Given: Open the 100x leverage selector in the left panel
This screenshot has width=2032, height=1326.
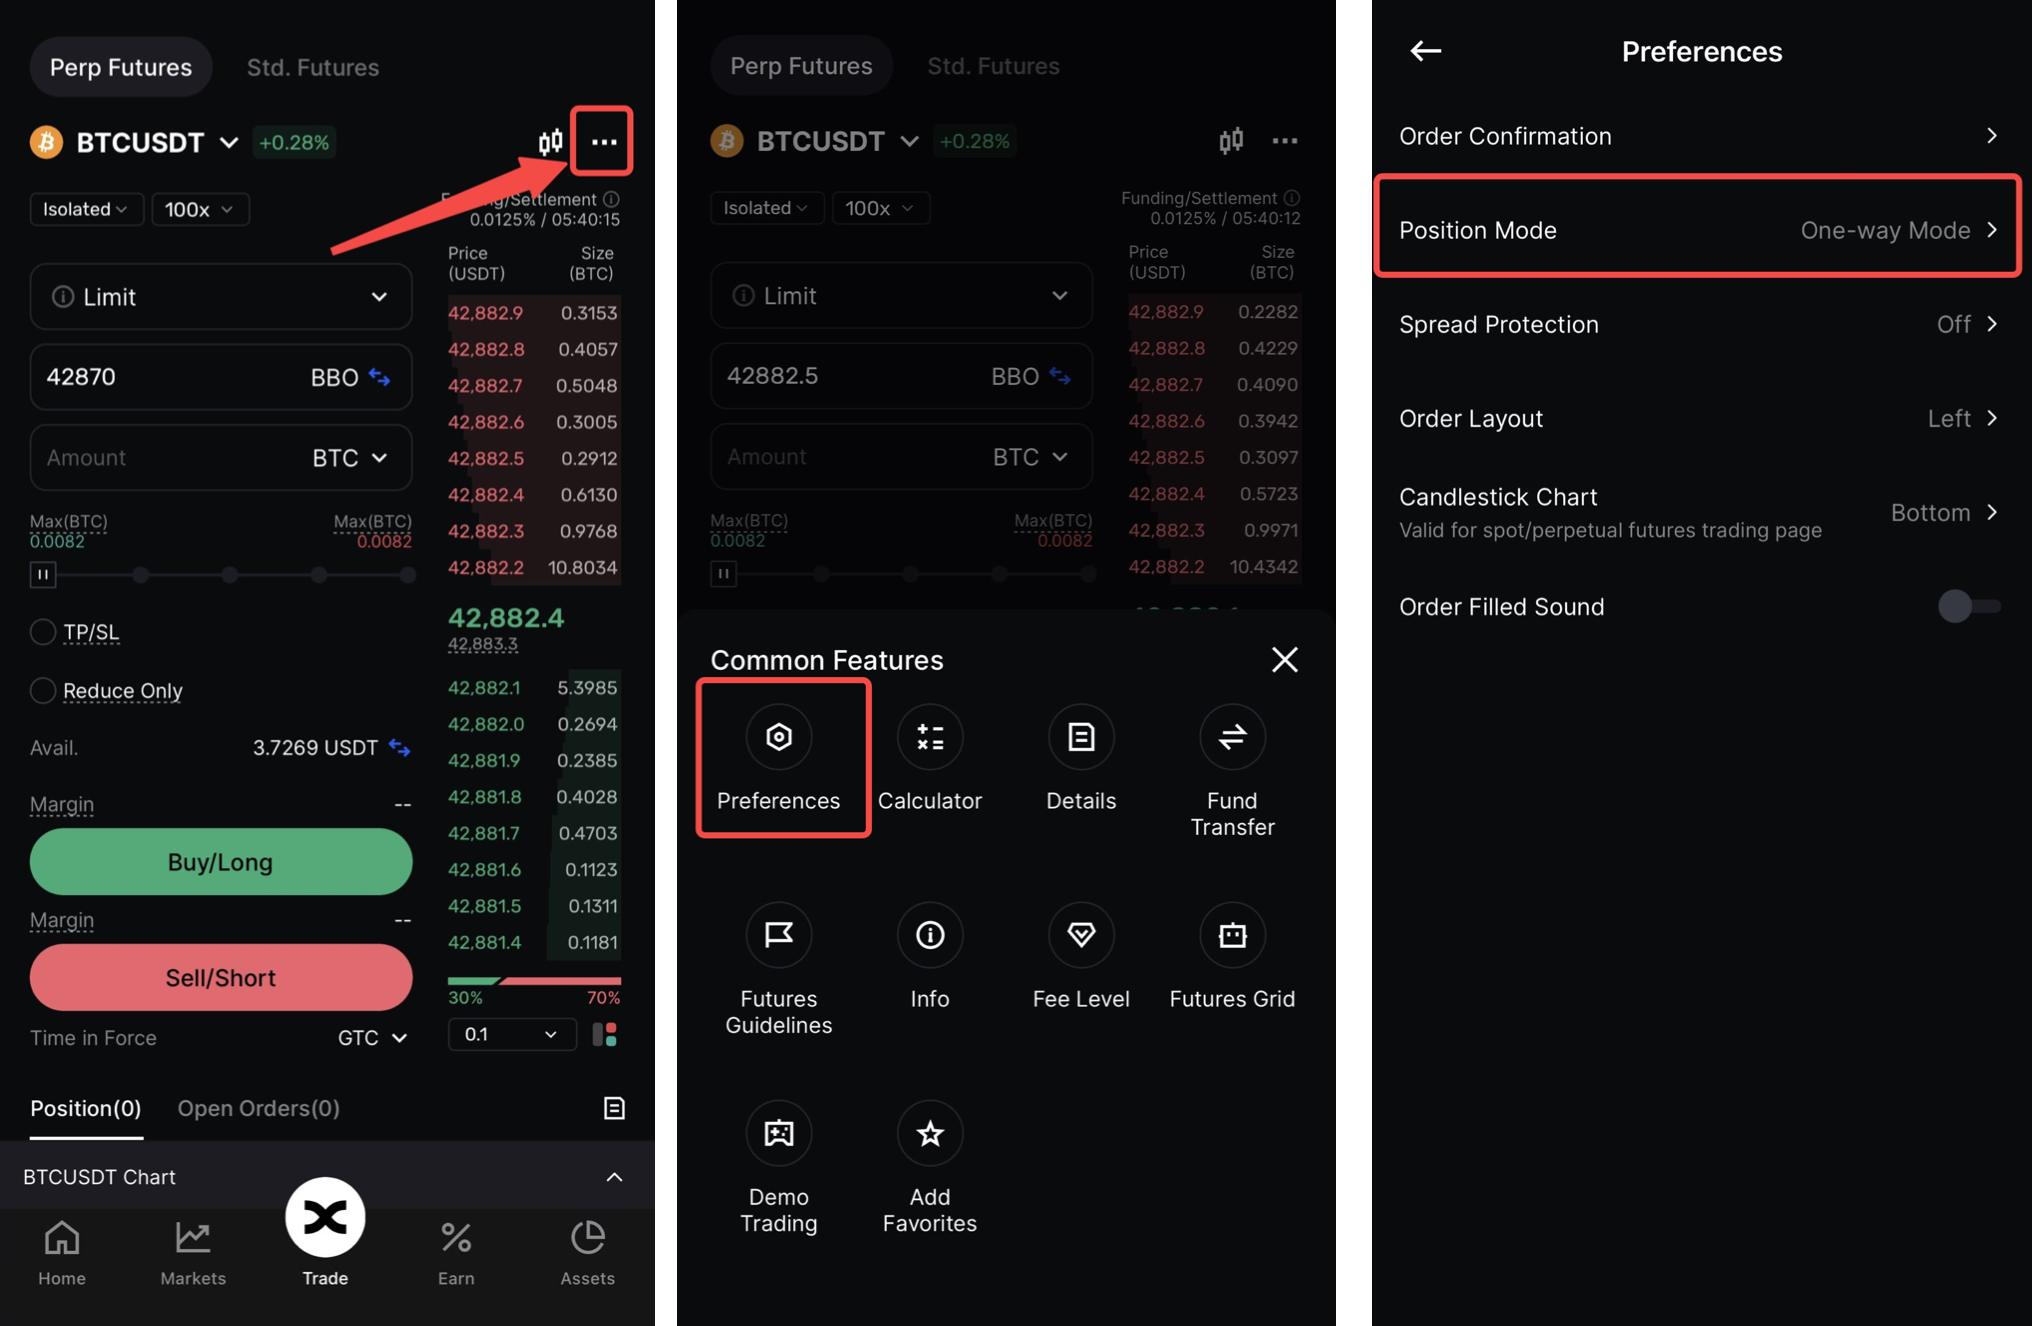Looking at the screenshot, I should [200, 209].
